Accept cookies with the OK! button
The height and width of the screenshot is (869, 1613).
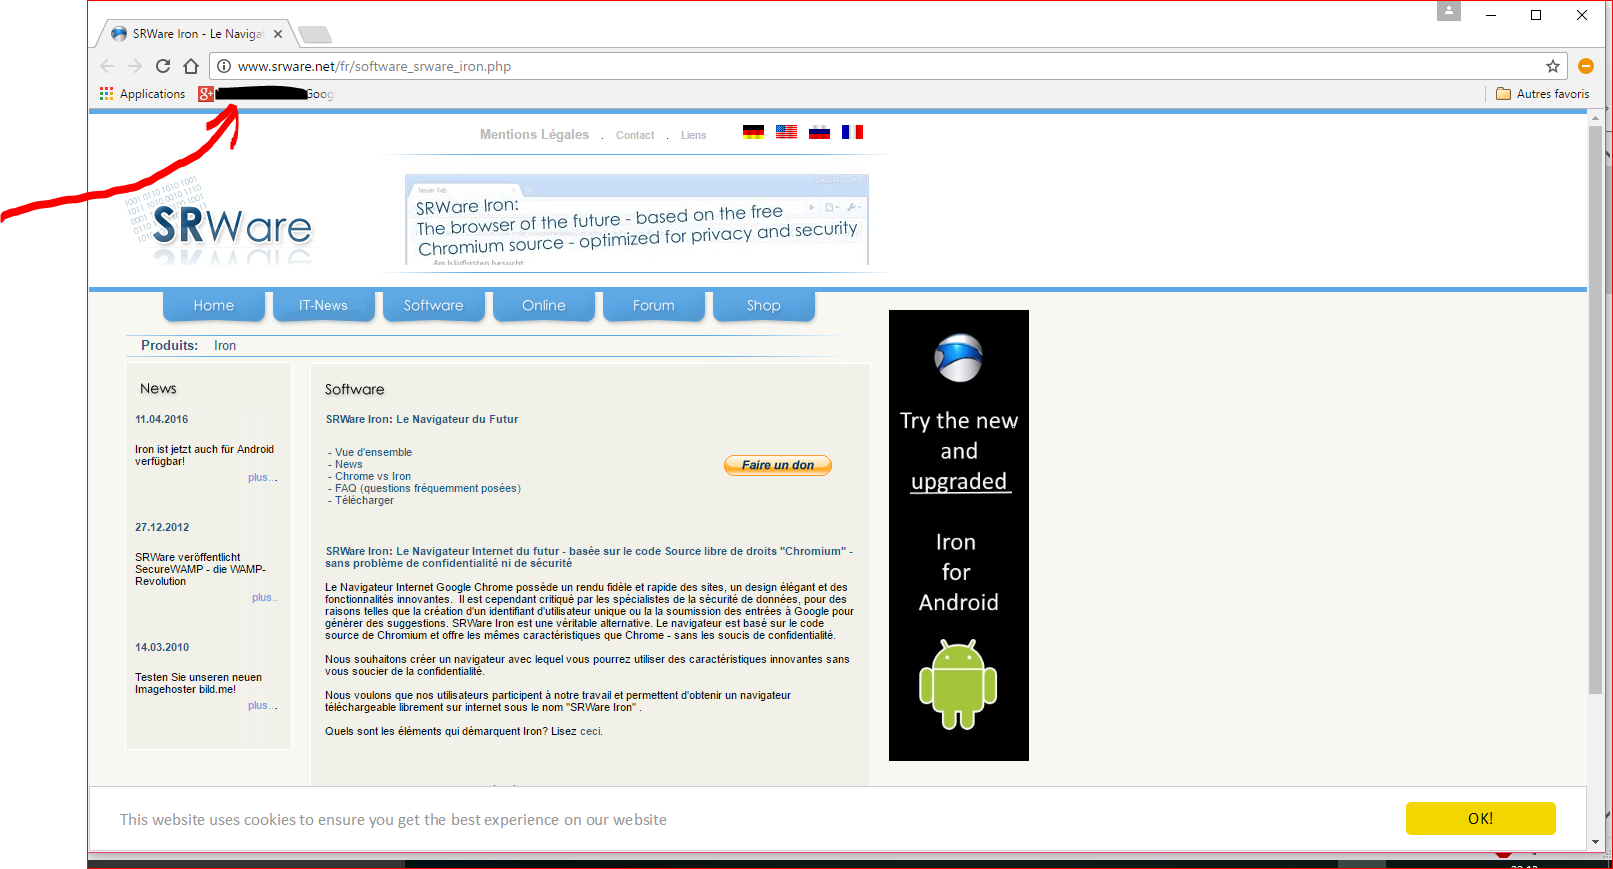click(1481, 818)
